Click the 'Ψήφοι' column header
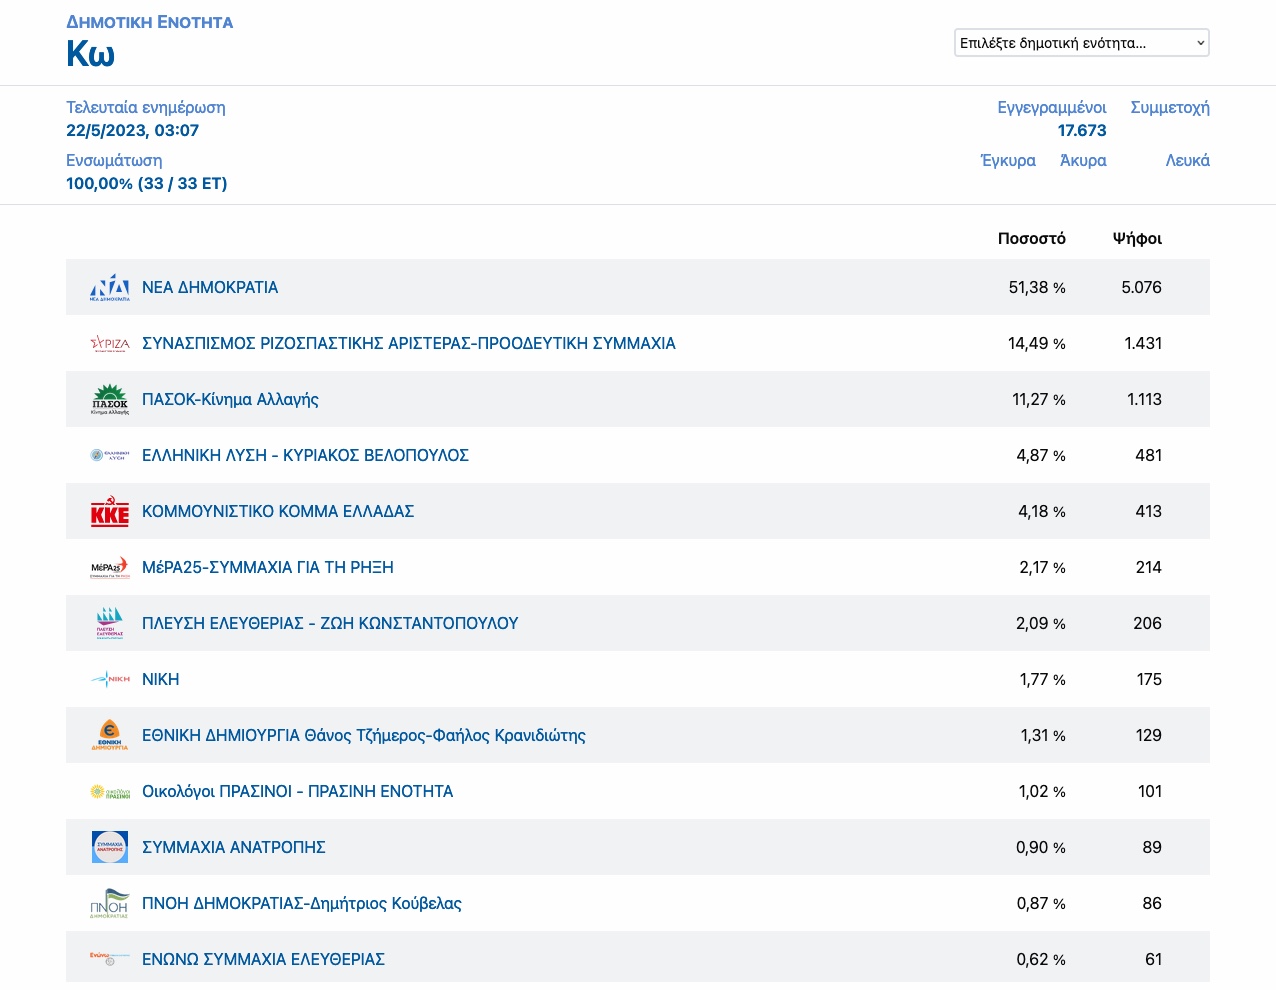The image size is (1276, 990). [1138, 238]
